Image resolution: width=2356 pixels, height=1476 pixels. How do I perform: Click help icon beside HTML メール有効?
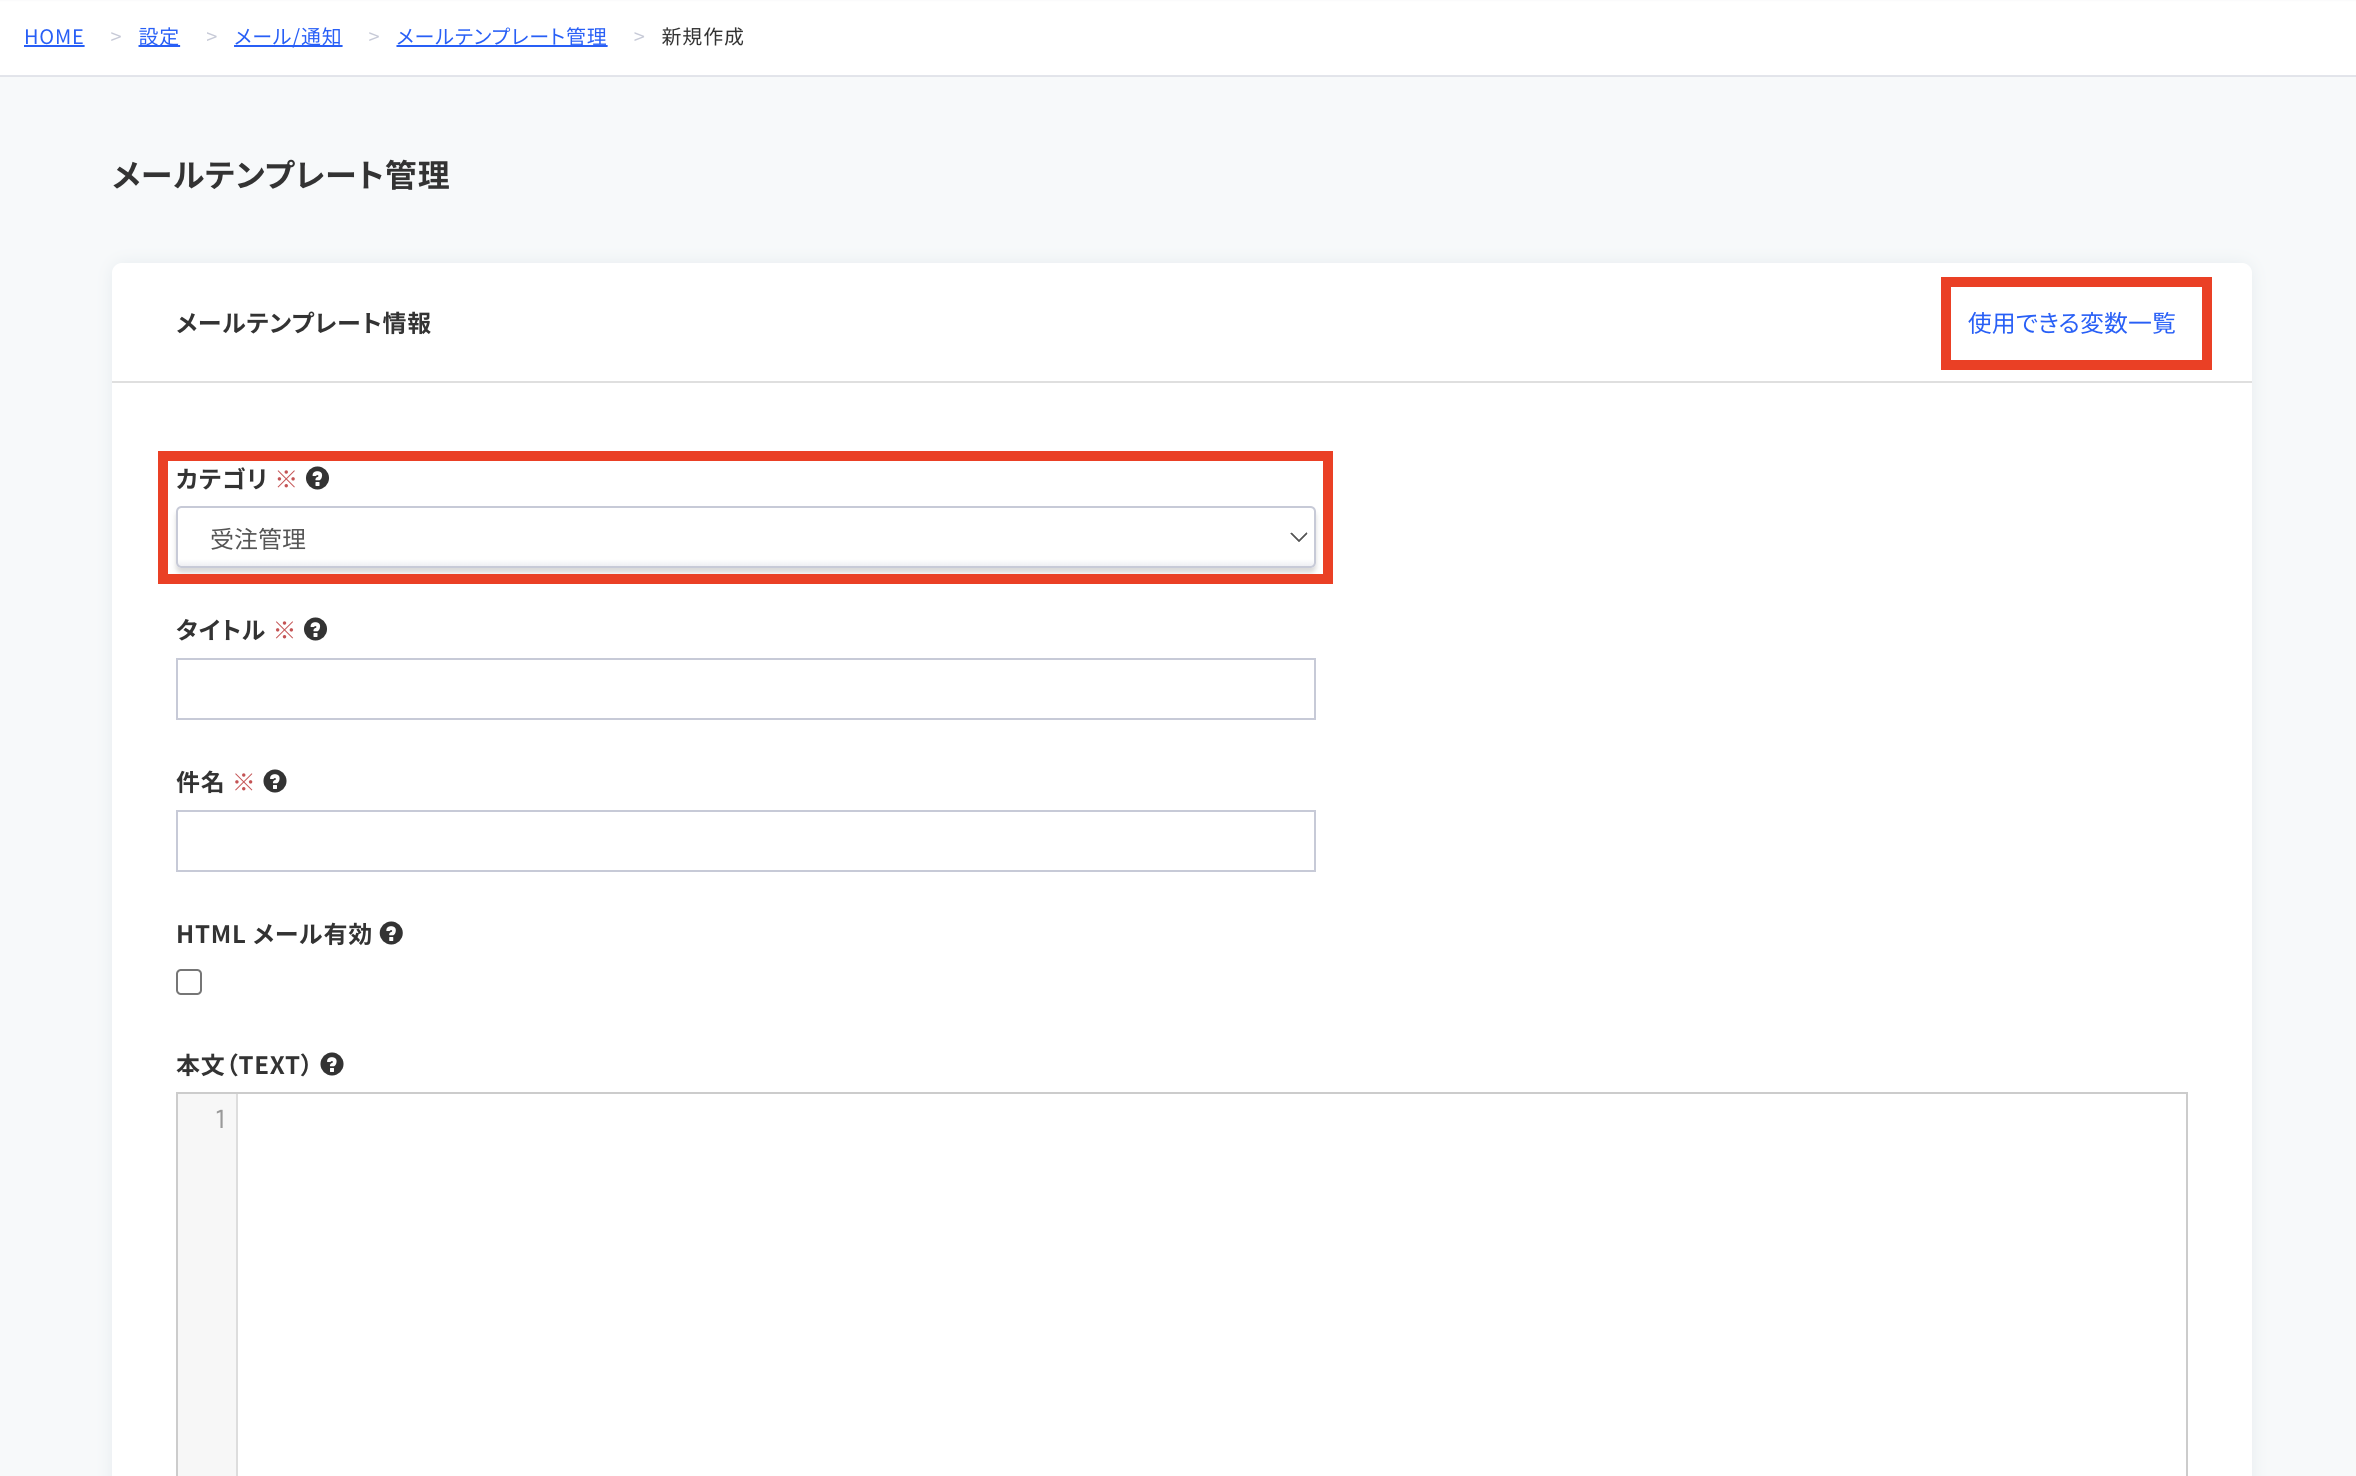coord(391,933)
